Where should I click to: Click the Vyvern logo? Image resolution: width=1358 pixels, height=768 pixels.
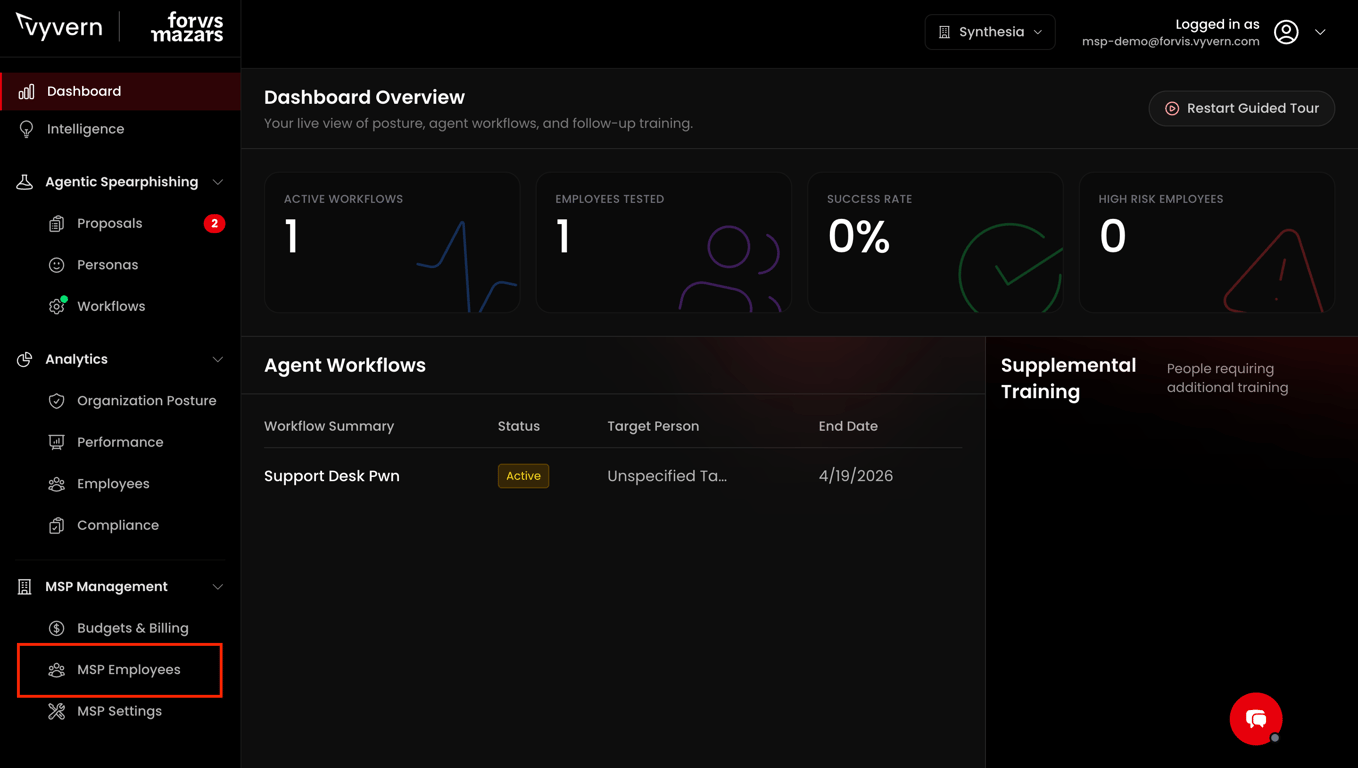click(x=59, y=27)
